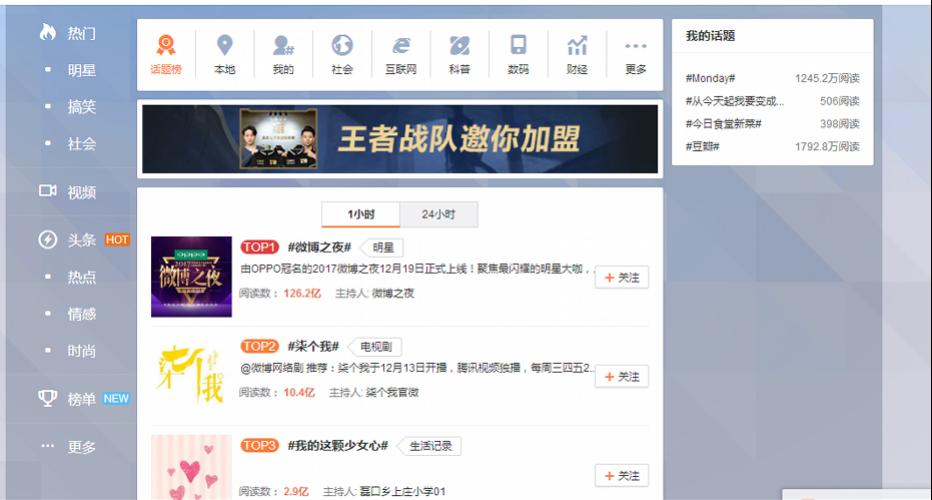Click the 视频 video camera icon
This screenshot has height=500, width=932.
(x=48, y=191)
